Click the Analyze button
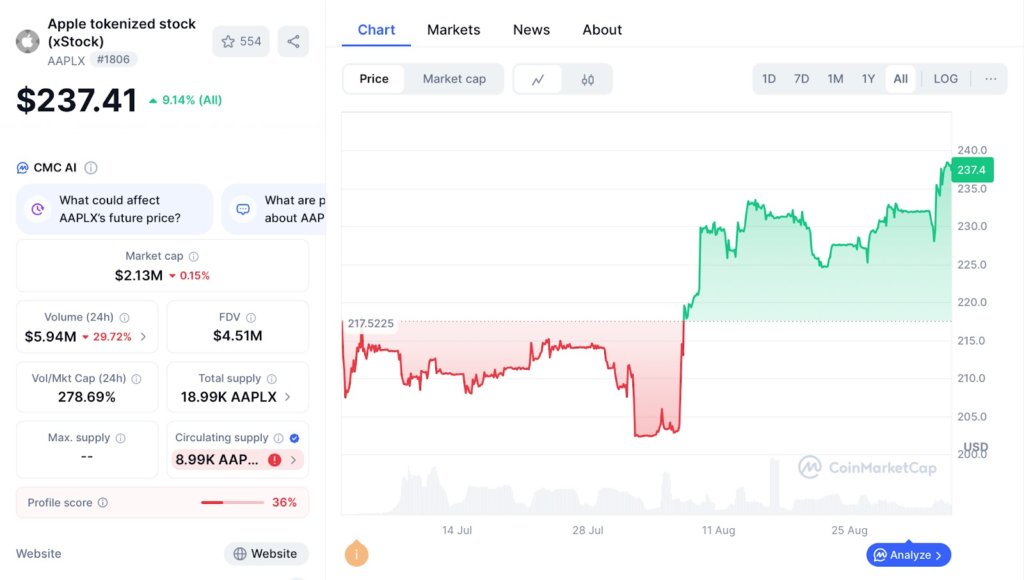The width and height of the screenshot is (1024, 580). (908, 555)
